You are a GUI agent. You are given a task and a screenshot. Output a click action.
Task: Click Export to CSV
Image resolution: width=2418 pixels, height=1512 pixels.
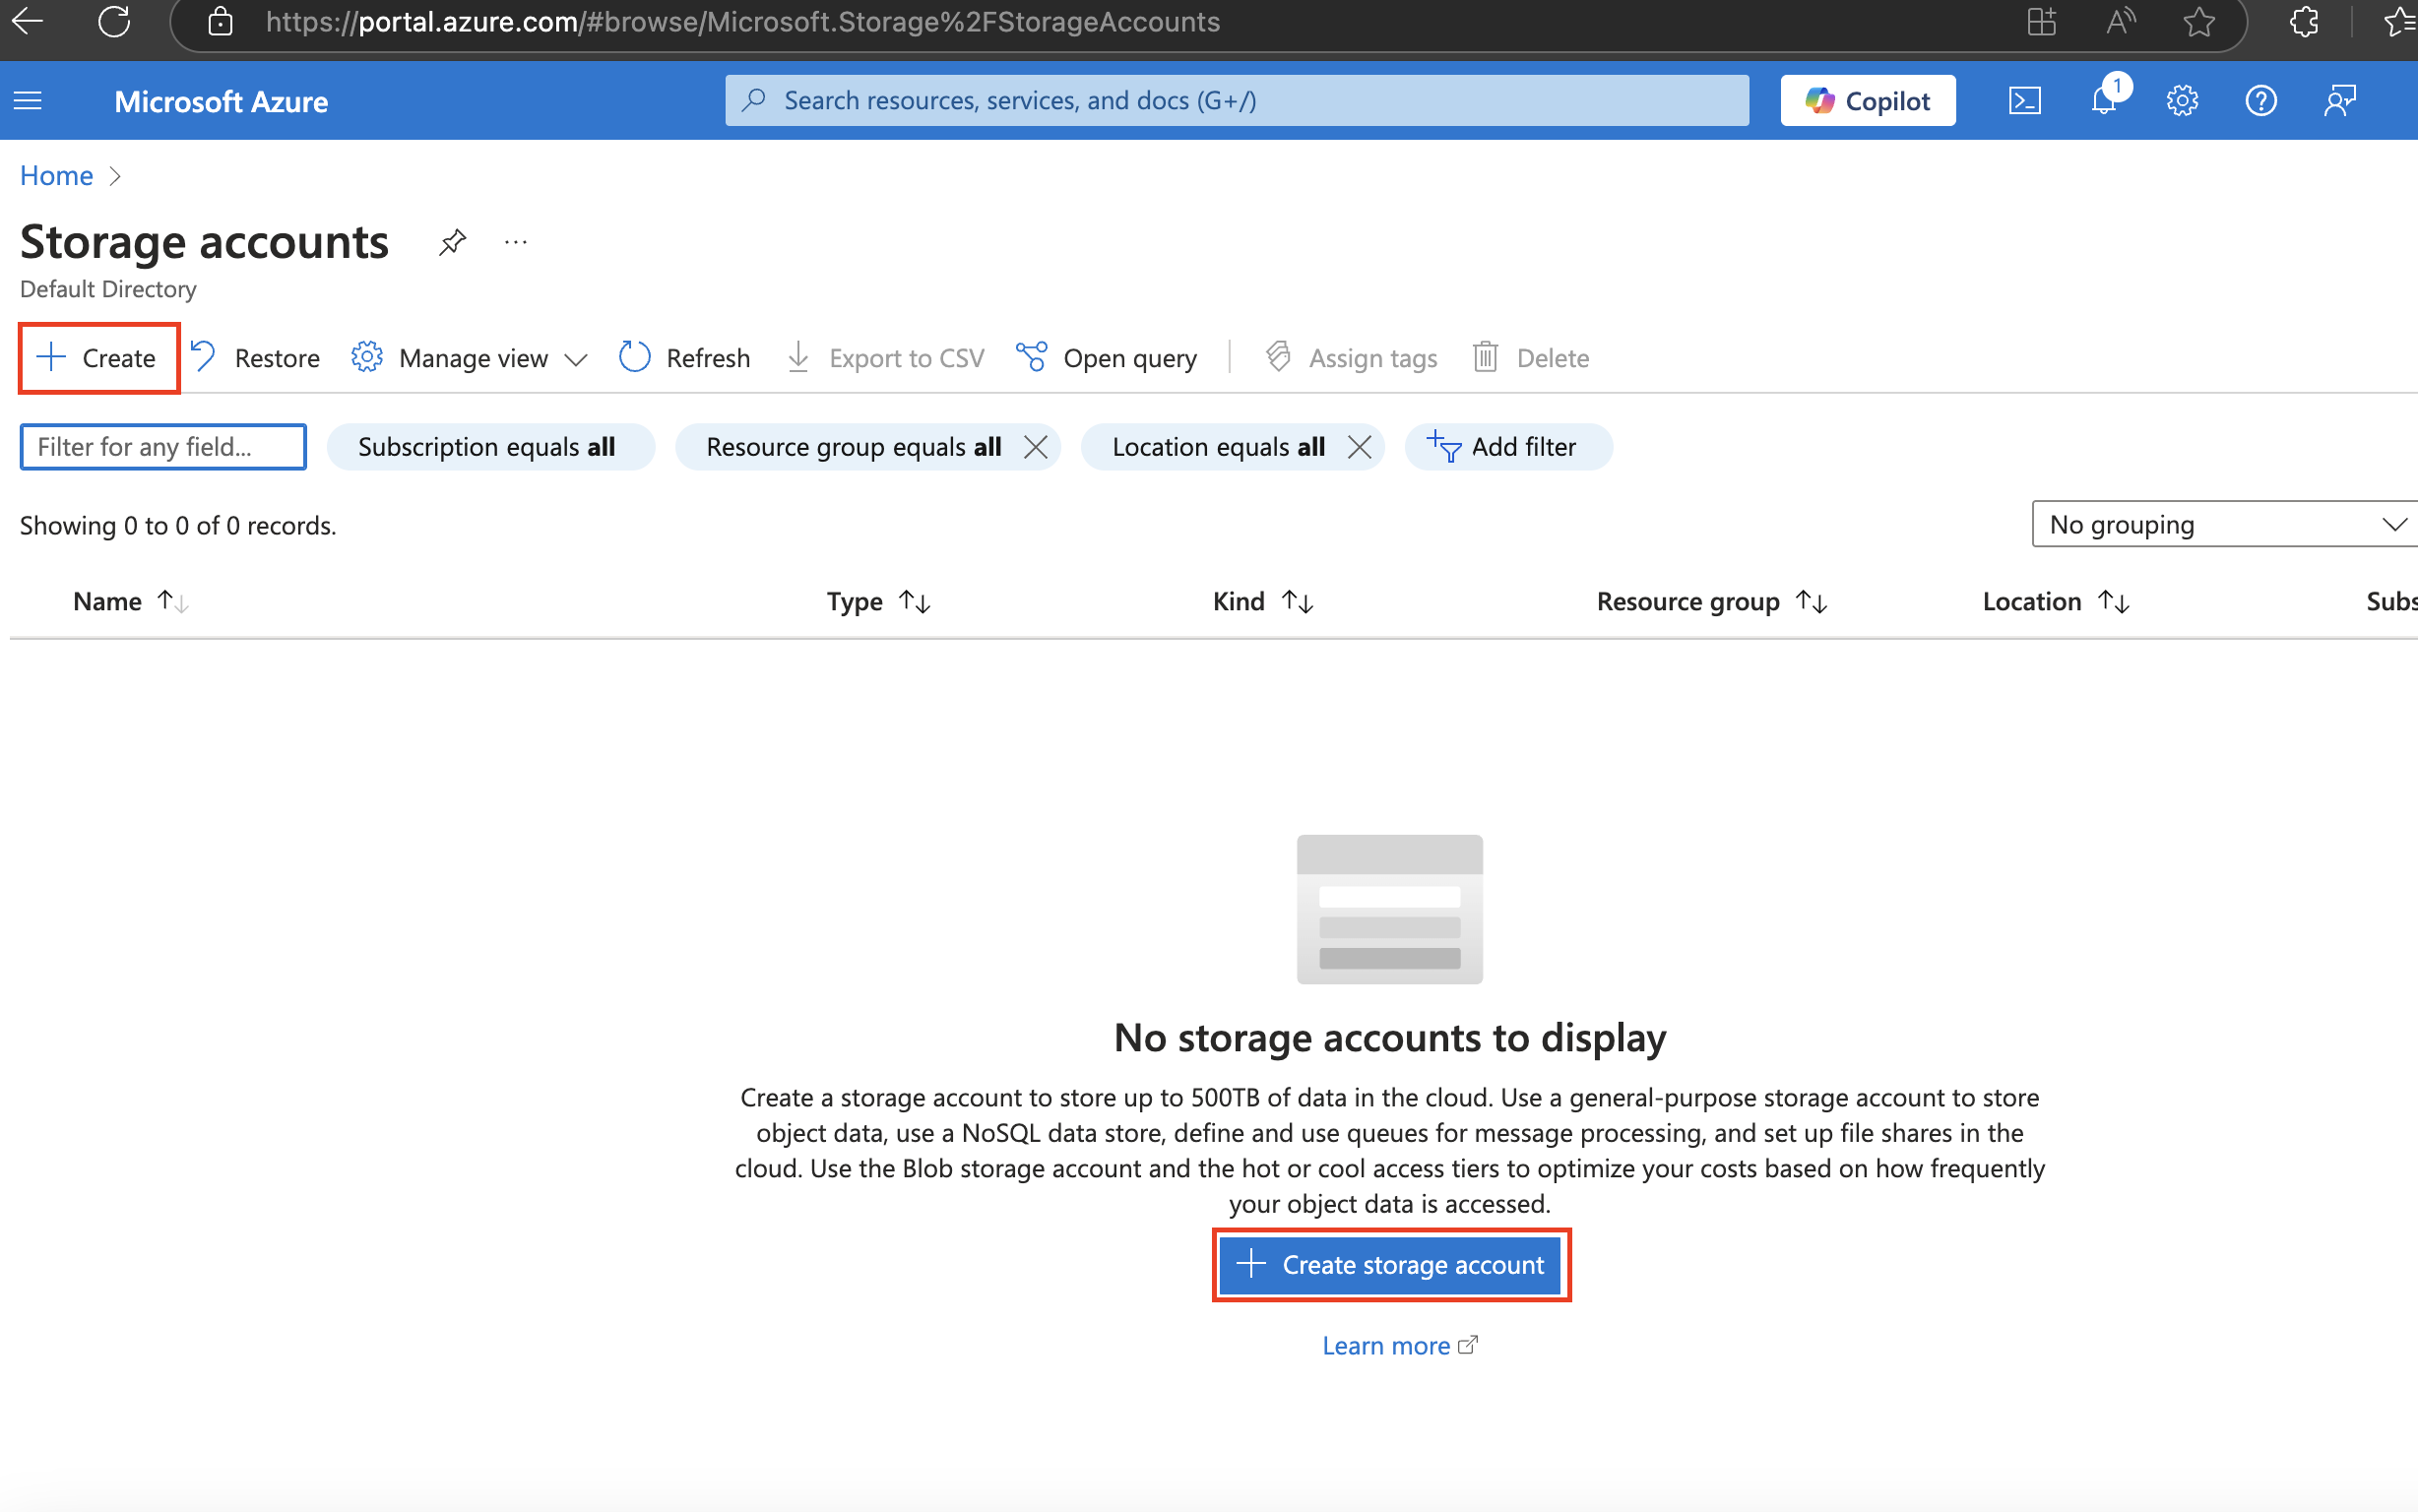pyautogui.click(x=884, y=358)
